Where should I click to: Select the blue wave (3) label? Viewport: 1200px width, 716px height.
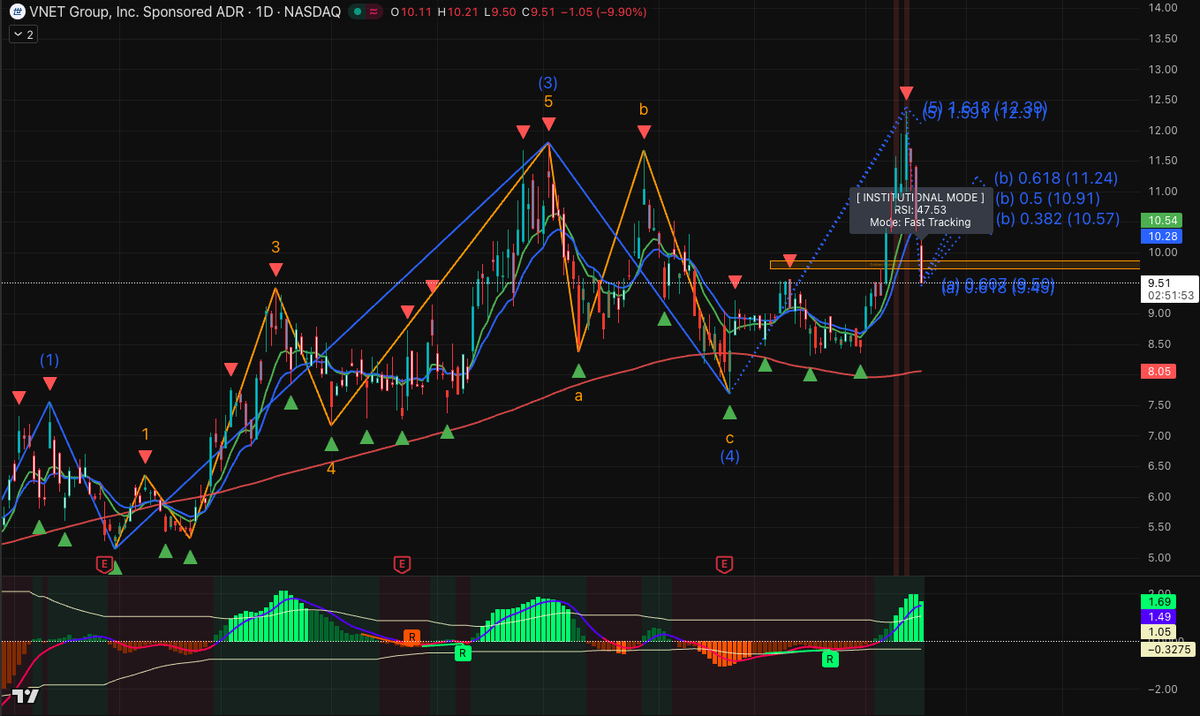548,82
